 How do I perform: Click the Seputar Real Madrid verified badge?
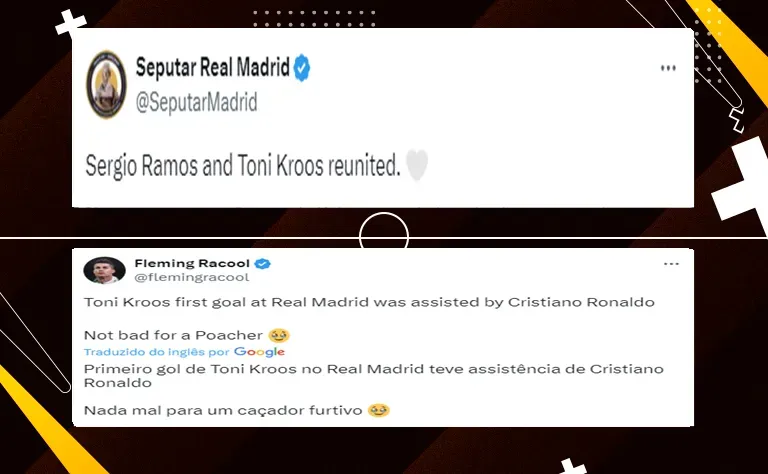(x=302, y=68)
